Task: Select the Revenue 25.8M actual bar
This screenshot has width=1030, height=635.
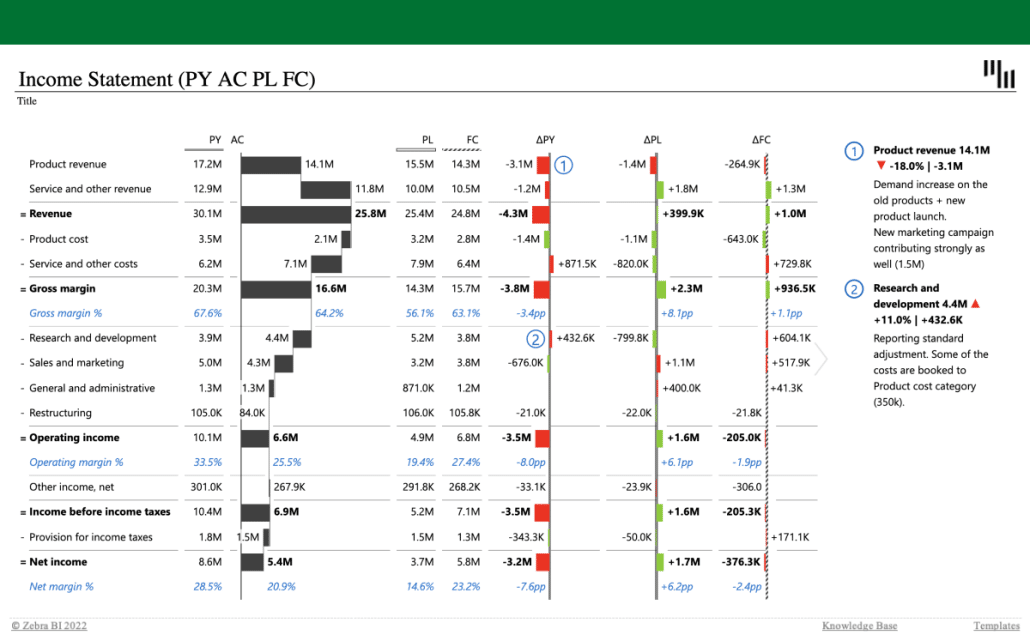Action: click(x=295, y=214)
